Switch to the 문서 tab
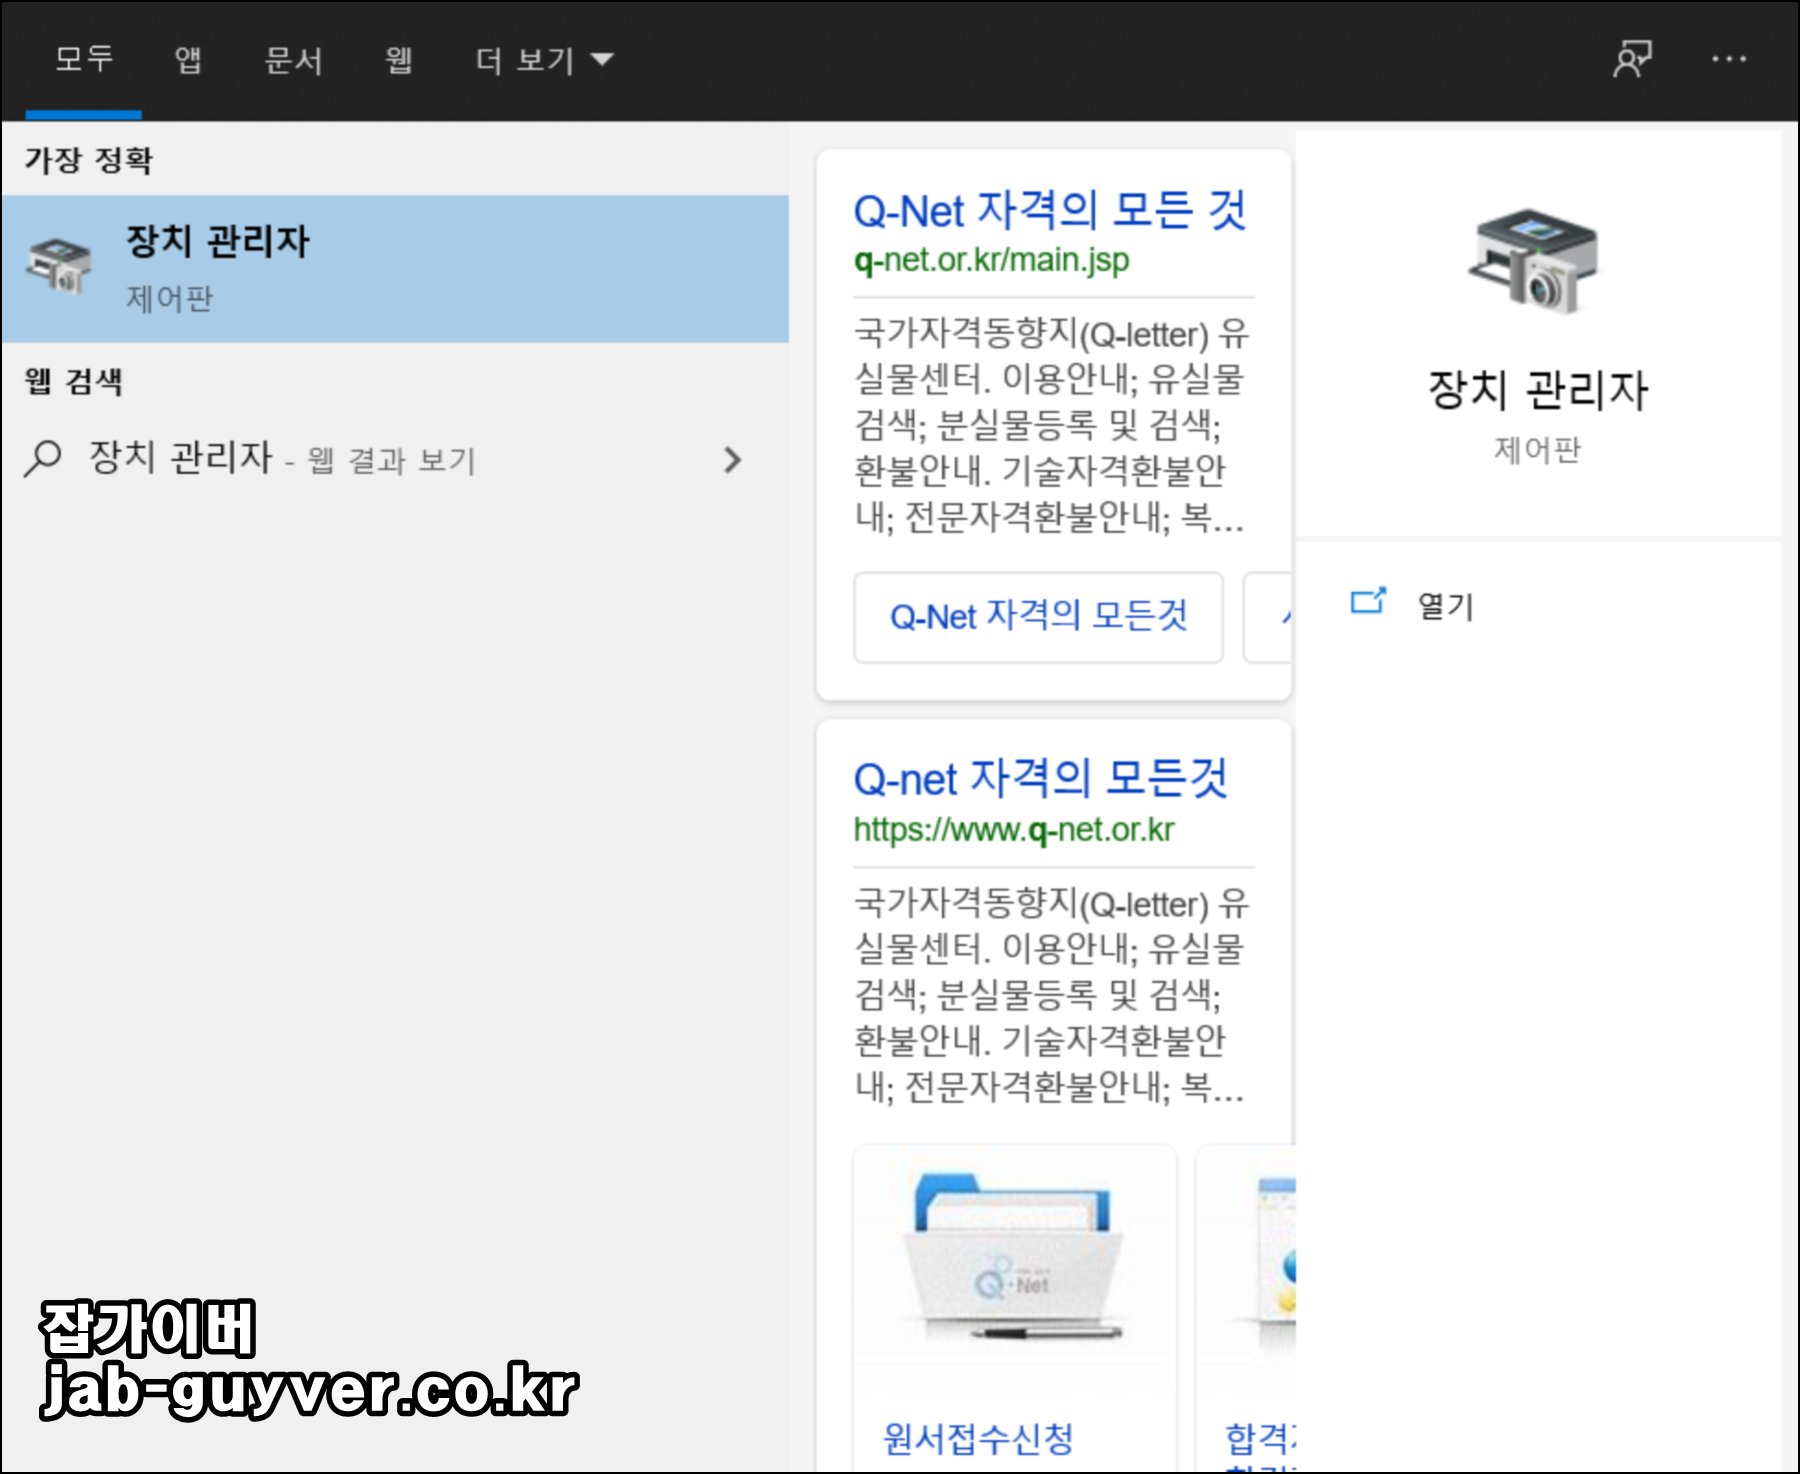This screenshot has height=1474, width=1800. coord(293,60)
